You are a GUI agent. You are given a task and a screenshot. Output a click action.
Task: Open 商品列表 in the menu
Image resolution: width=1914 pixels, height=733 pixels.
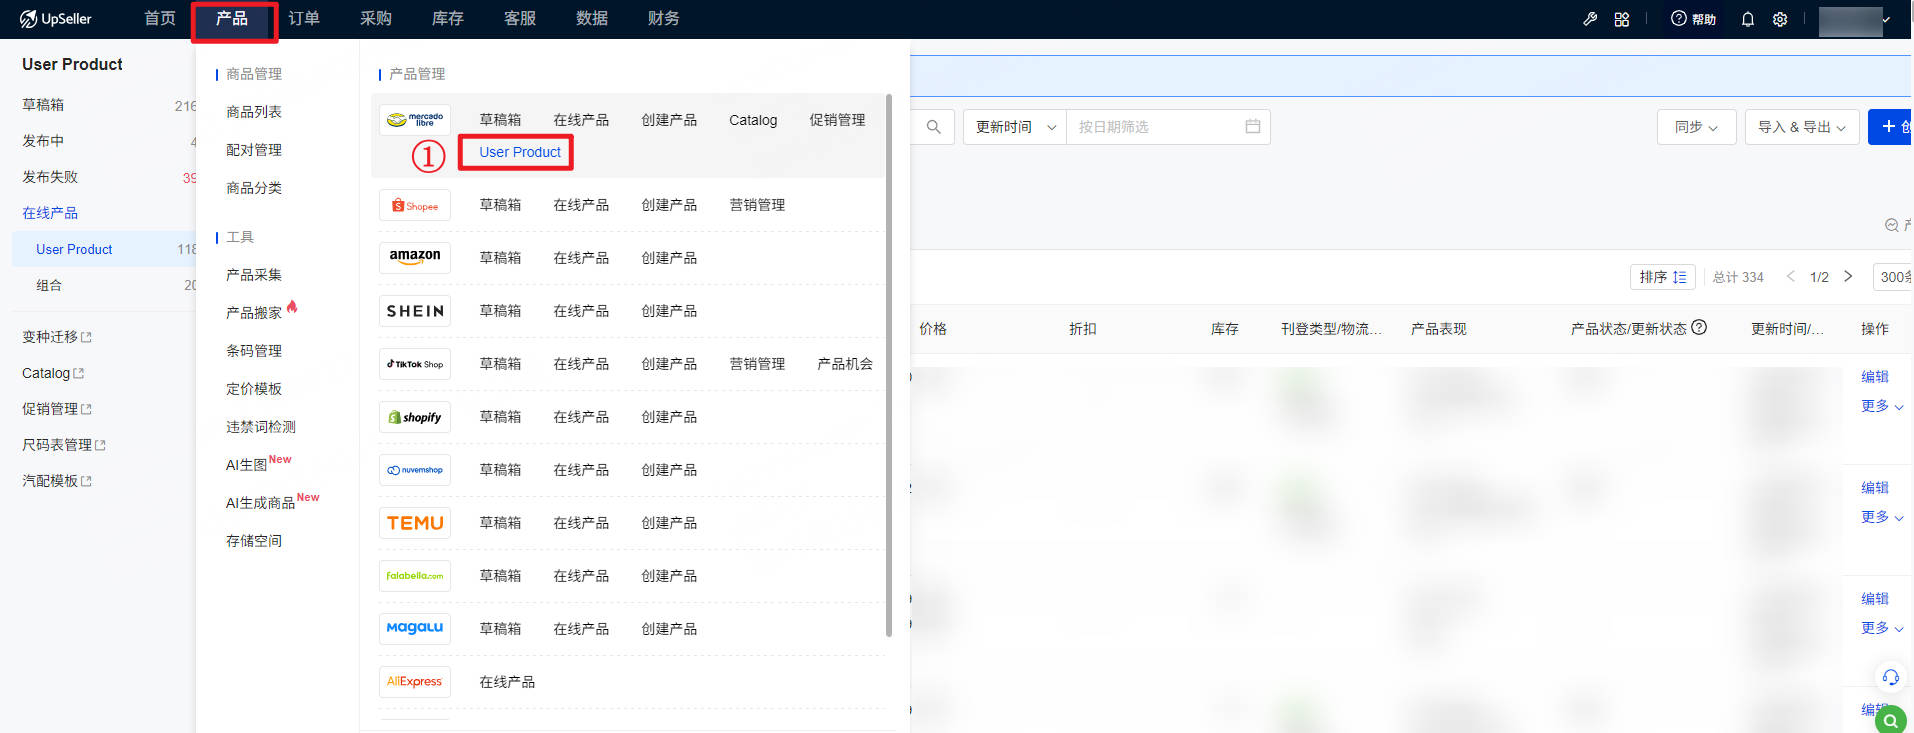254,112
